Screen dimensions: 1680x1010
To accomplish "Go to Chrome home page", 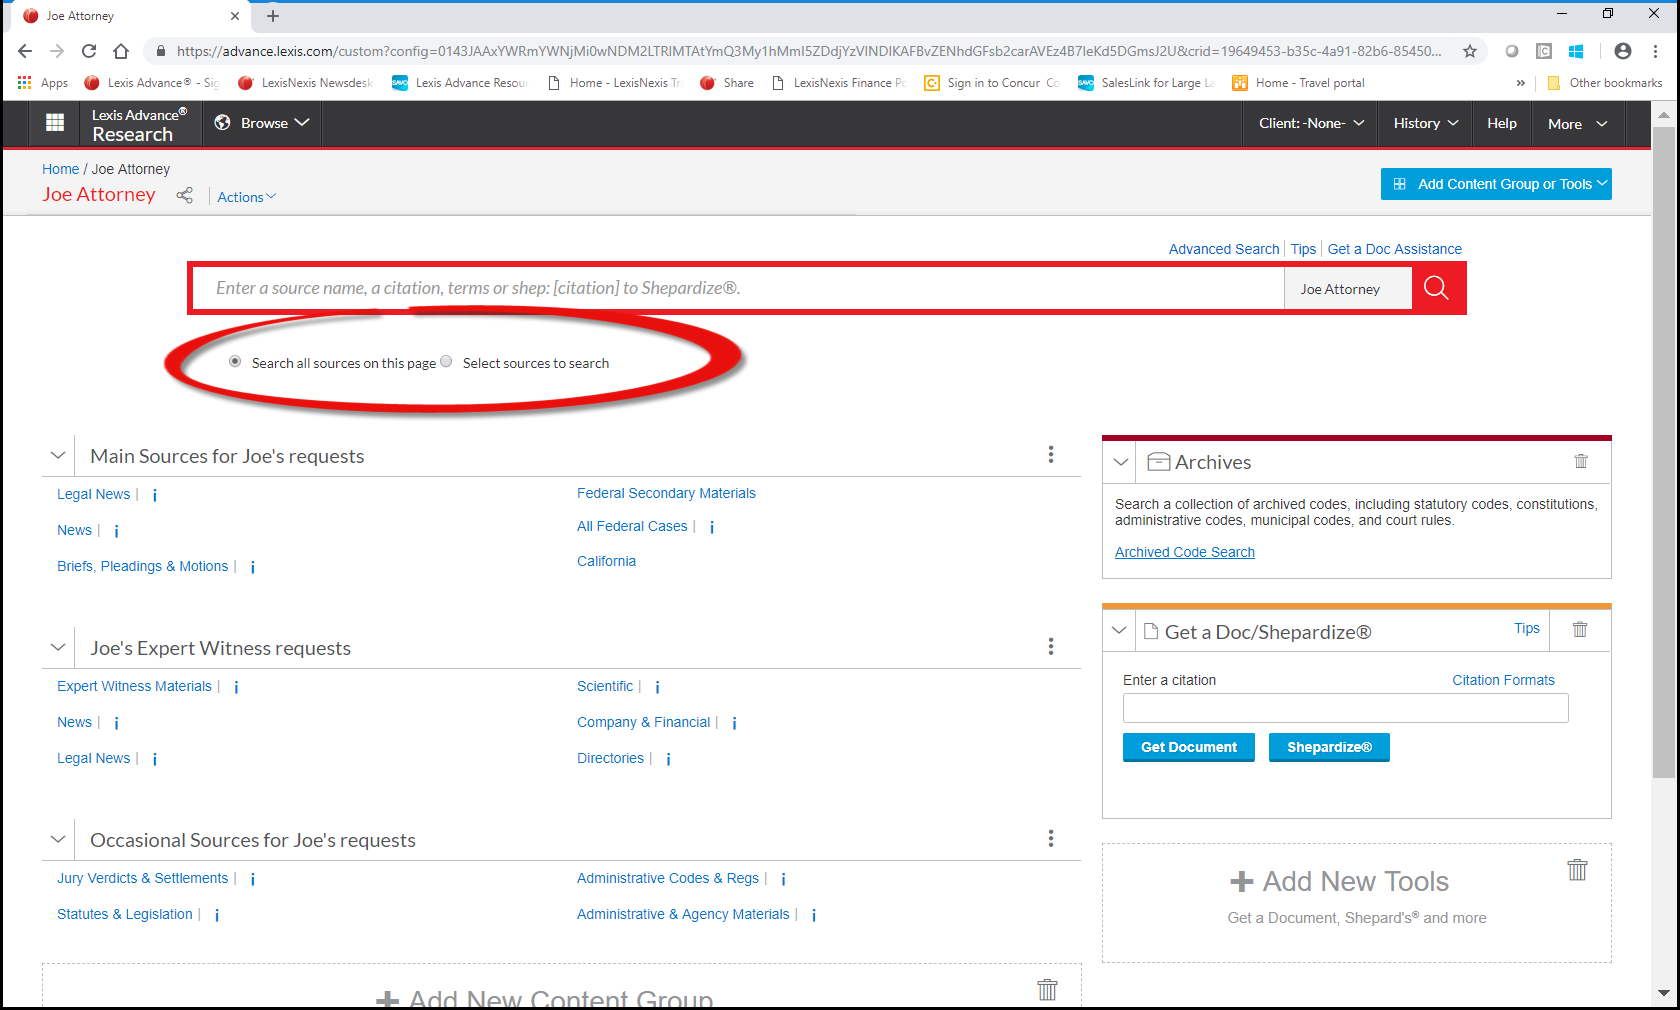I will [x=121, y=51].
